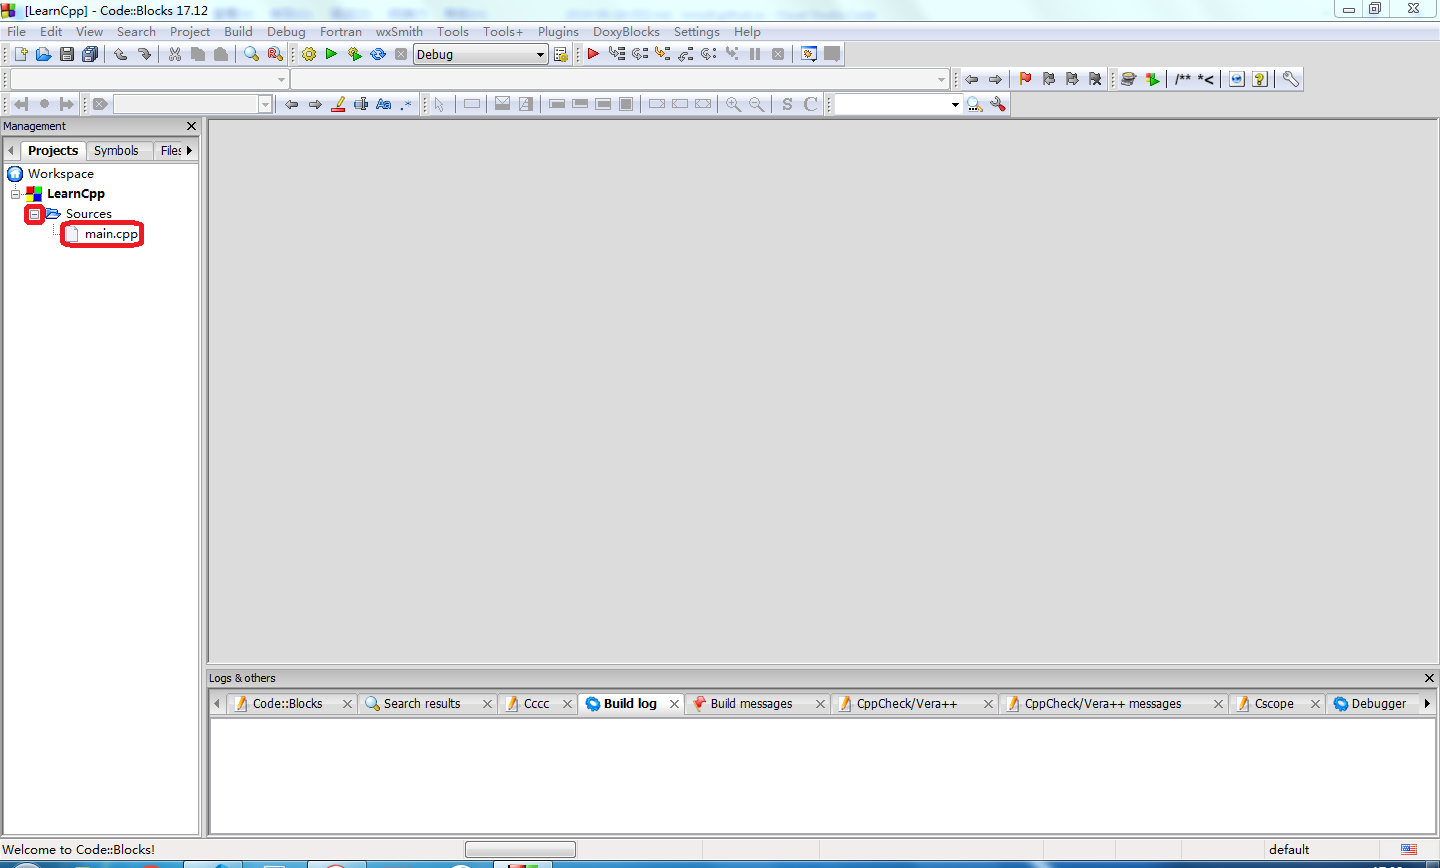Click the jump back arrow near bookmarks

point(971,79)
